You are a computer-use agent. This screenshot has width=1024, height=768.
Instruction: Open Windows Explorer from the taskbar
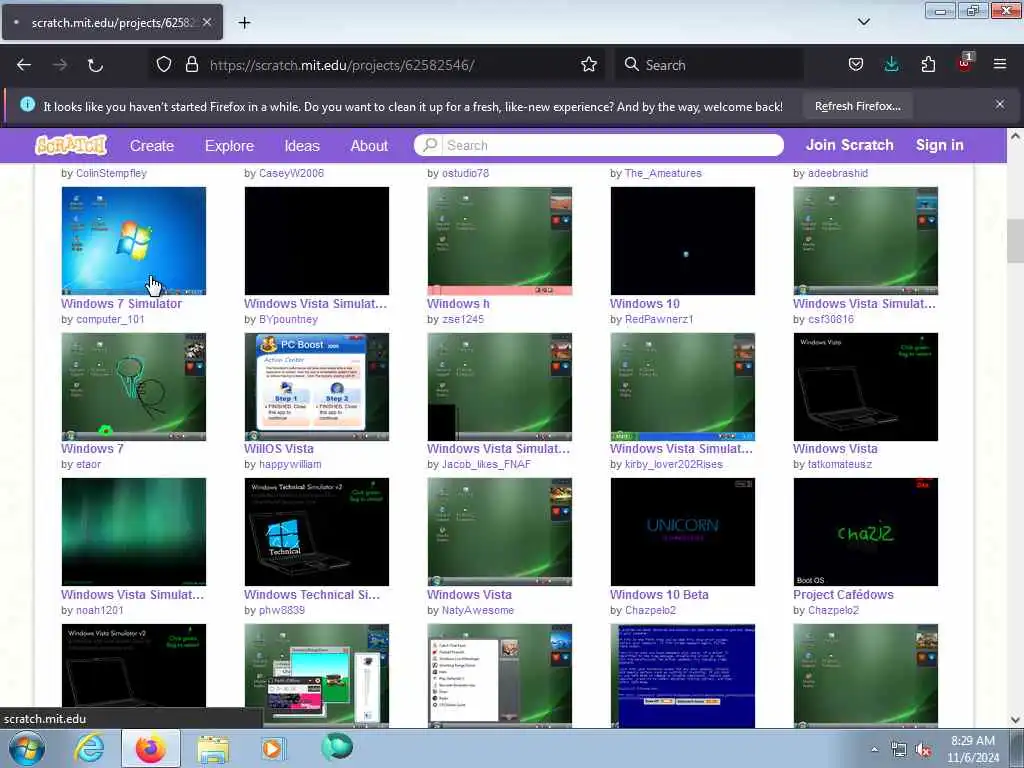[x=213, y=750]
